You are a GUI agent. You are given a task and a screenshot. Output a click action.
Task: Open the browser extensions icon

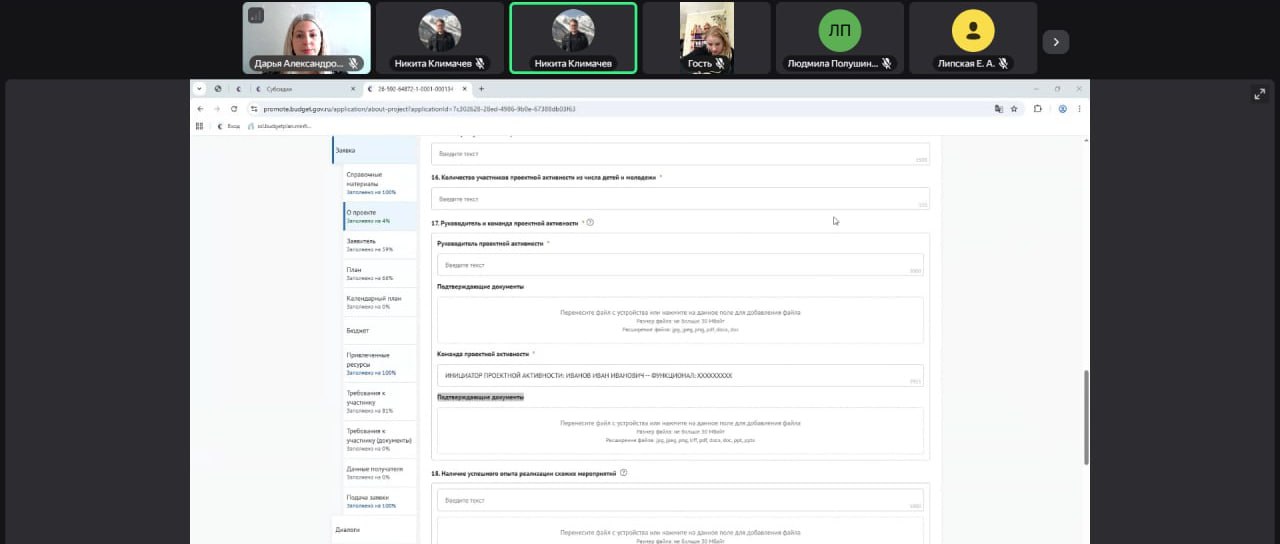pyautogui.click(x=1038, y=108)
